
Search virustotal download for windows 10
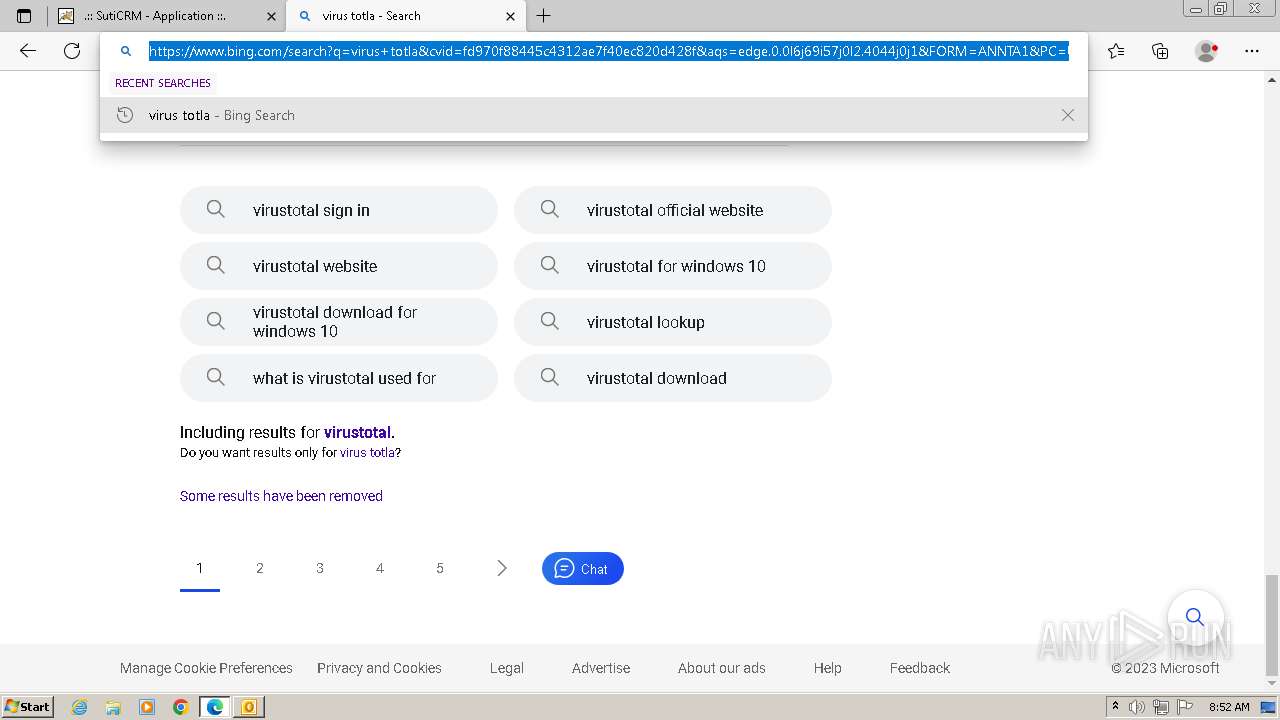point(339,322)
